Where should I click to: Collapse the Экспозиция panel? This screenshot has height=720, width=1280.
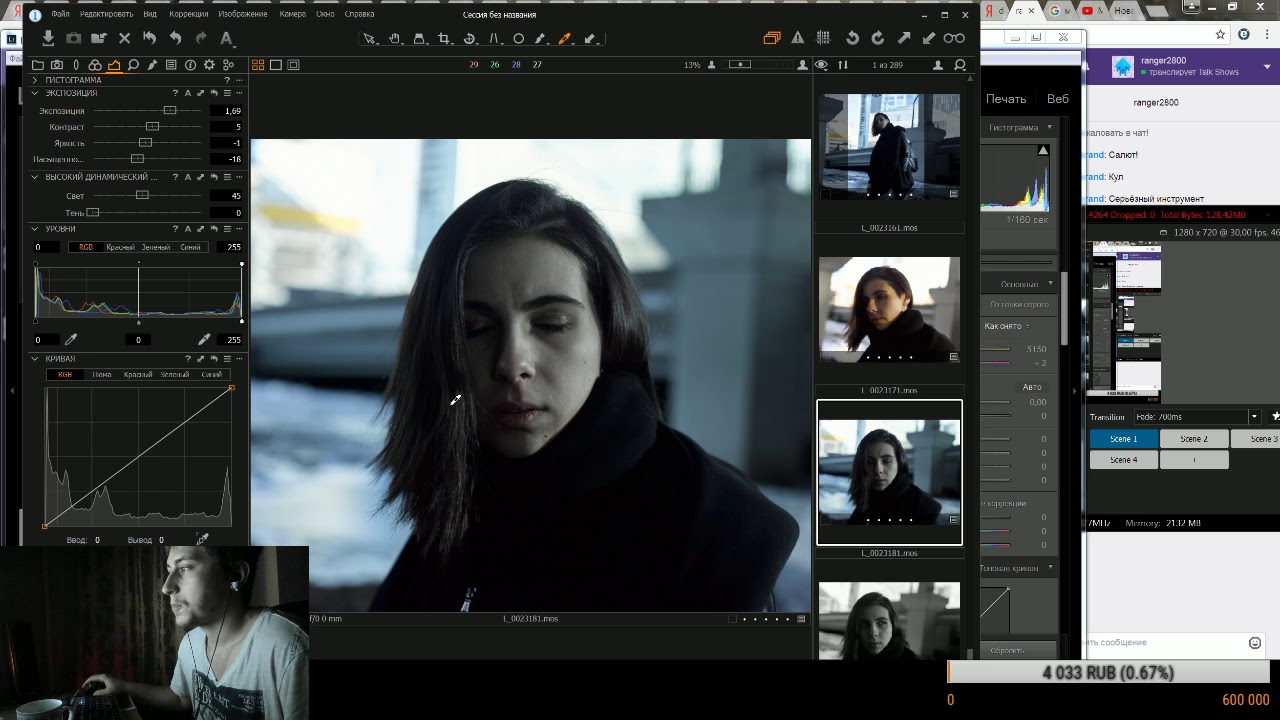[35, 93]
